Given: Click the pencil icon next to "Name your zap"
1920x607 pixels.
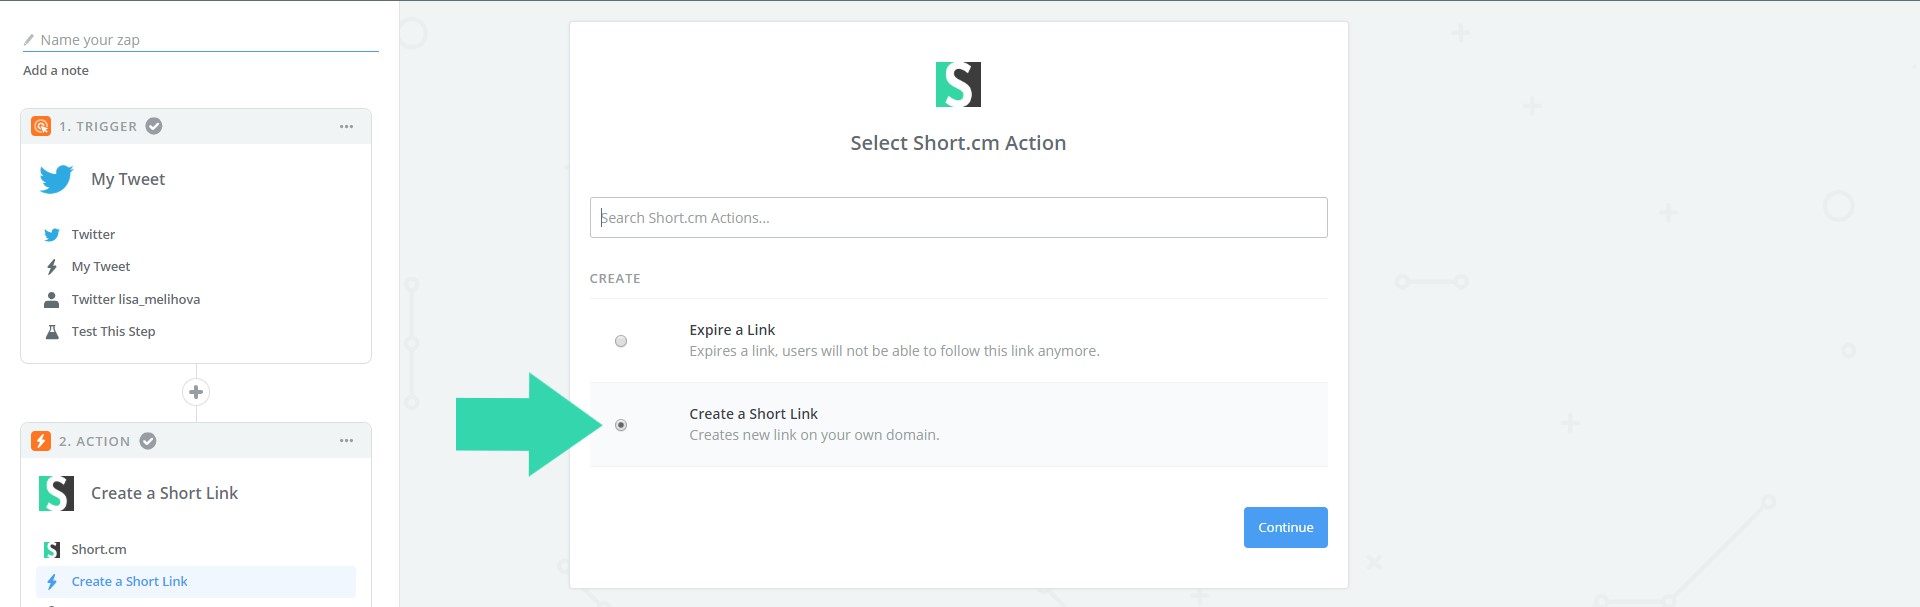Looking at the screenshot, I should click(26, 38).
